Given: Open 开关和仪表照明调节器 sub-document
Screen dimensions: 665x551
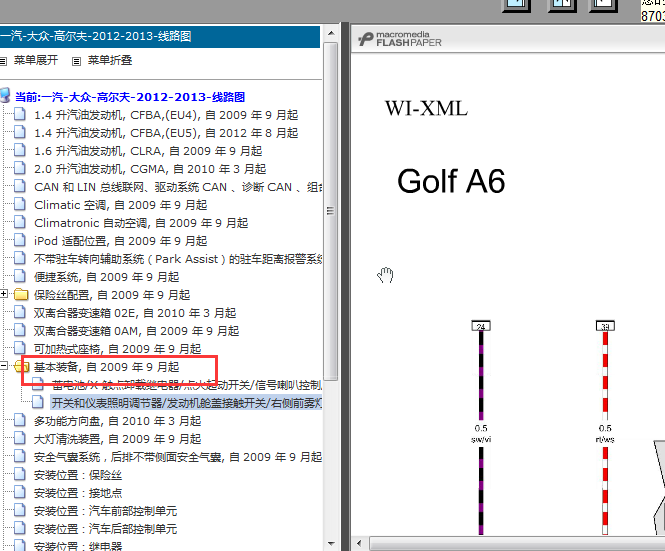Looking at the screenshot, I should 187,403.
